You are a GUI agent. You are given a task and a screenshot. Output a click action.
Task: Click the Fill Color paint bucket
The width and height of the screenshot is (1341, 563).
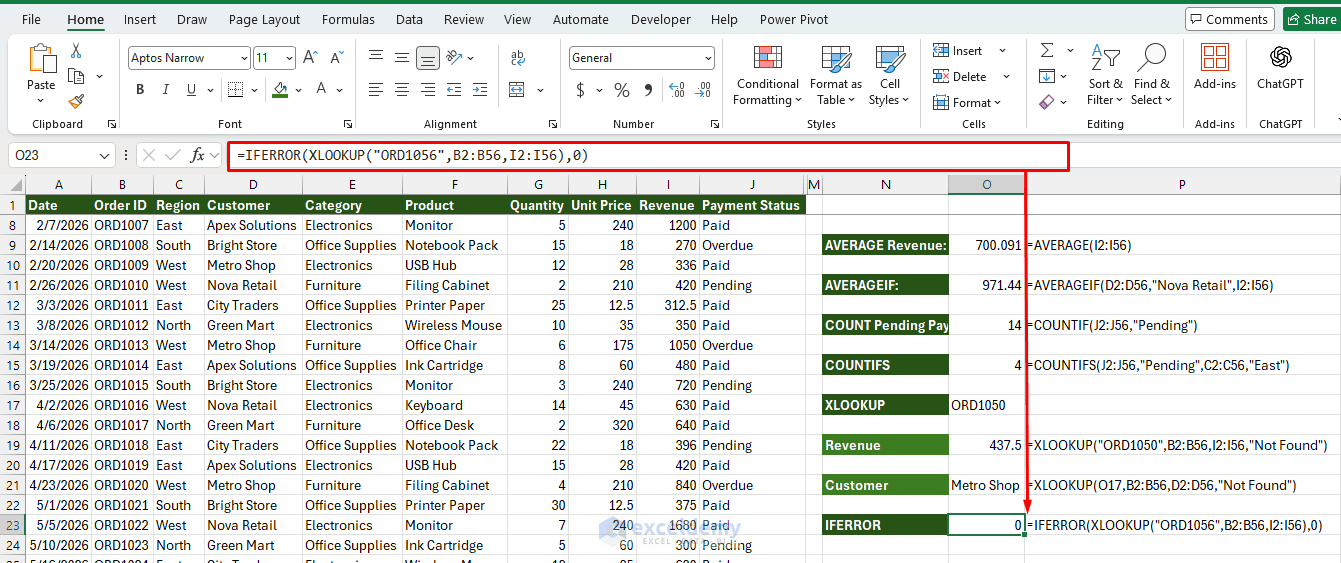coord(281,90)
